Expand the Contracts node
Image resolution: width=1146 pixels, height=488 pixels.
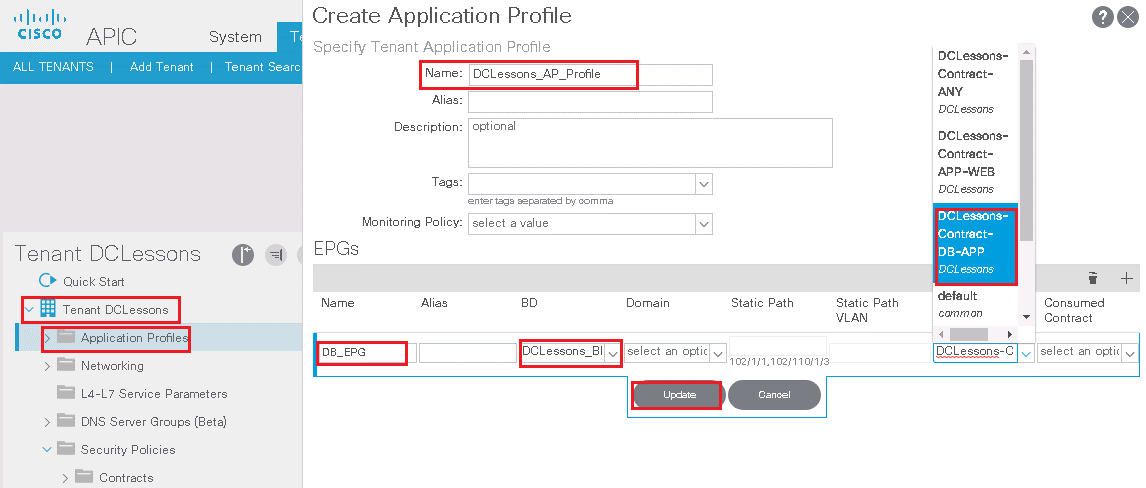(66, 478)
